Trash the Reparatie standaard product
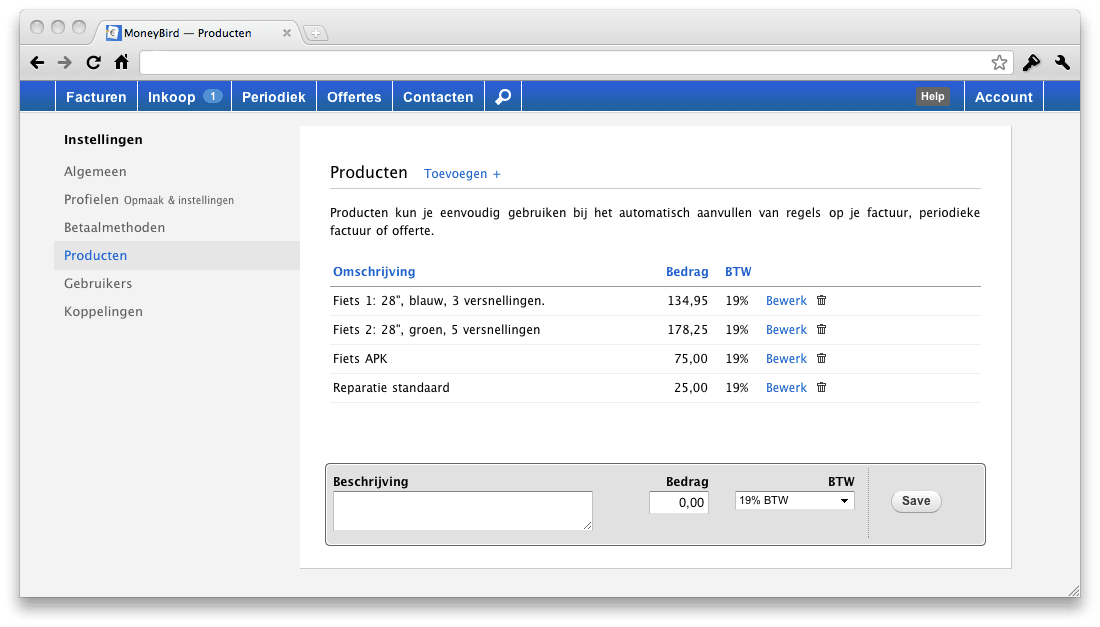 point(822,387)
